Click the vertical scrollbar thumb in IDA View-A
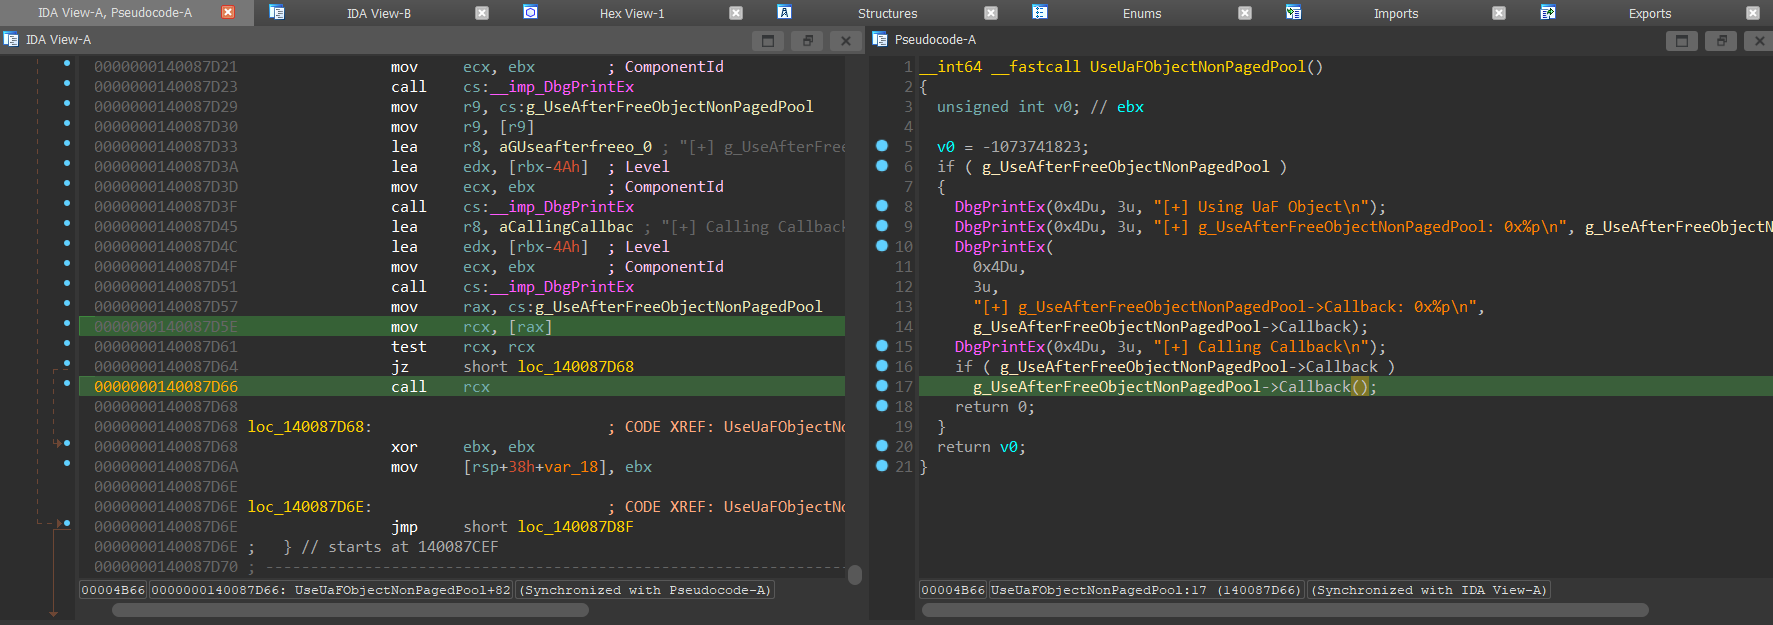The height and width of the screenshot is (625, 1773). coord(855,574)
